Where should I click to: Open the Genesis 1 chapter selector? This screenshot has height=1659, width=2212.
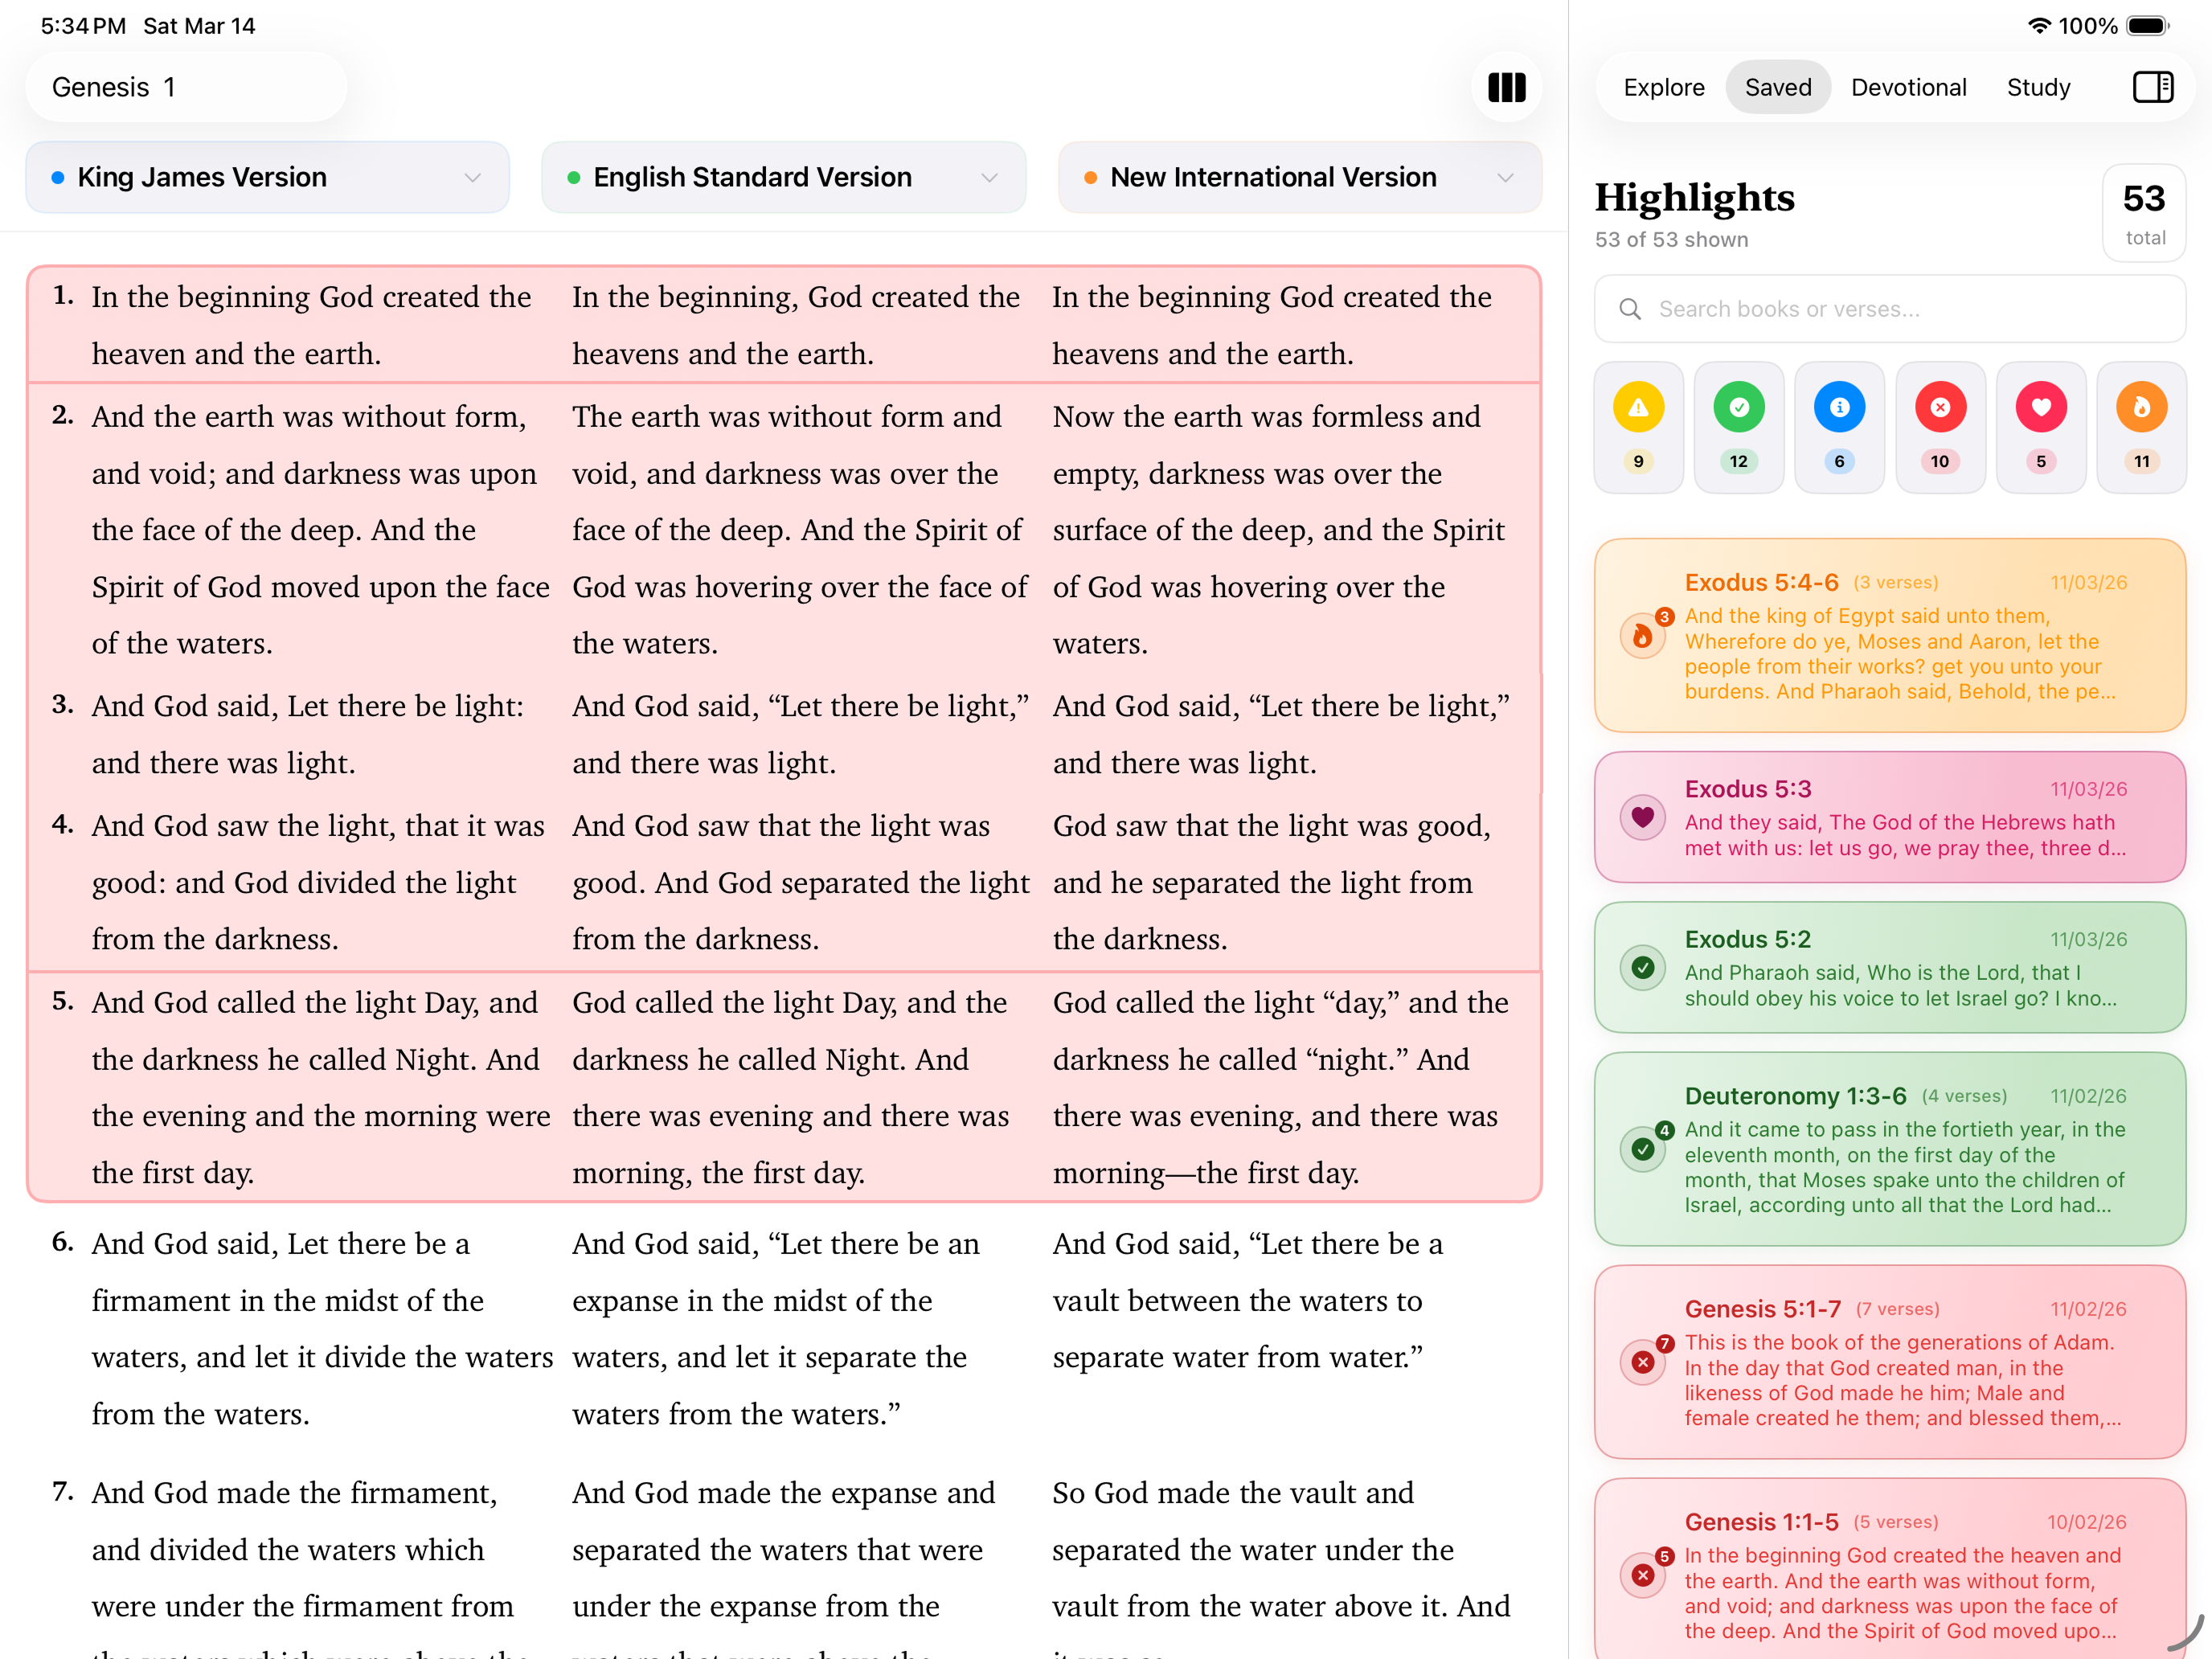186,88
